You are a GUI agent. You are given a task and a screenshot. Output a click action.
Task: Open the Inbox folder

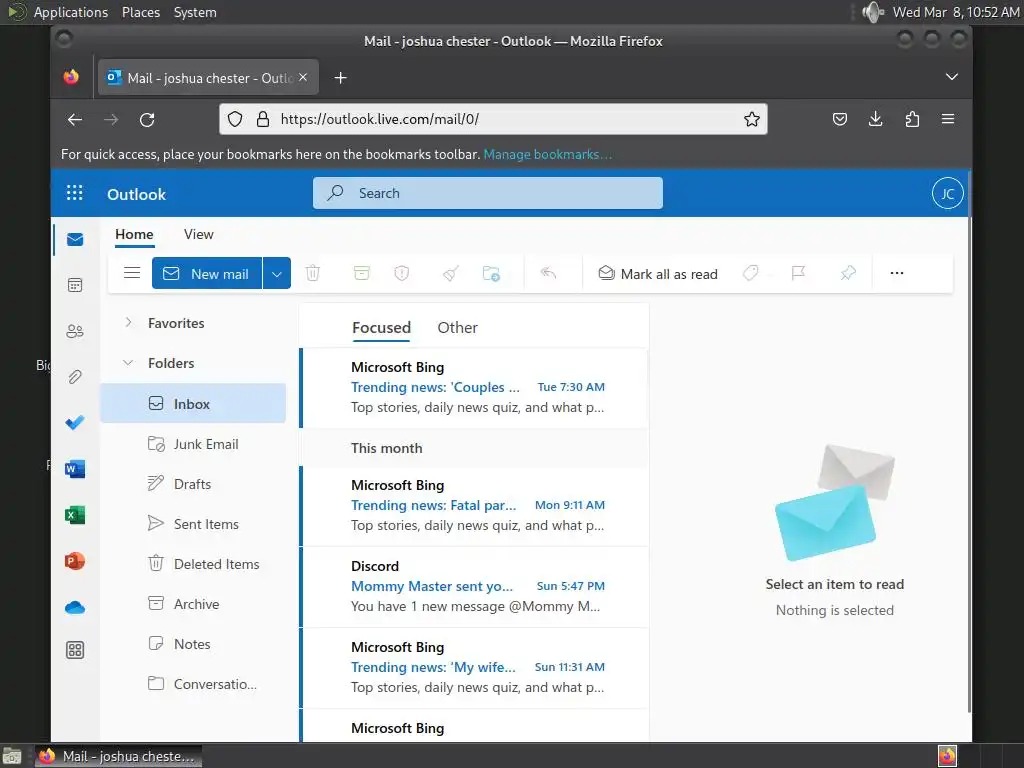pyautogui.click(x=193, y=404)
